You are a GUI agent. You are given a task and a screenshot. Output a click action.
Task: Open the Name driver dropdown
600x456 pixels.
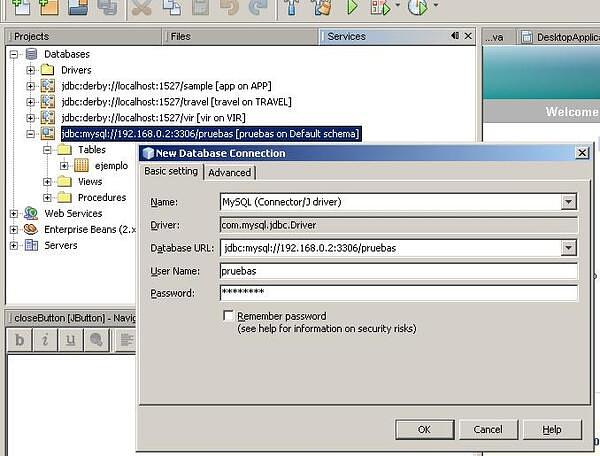pos(569,202)
